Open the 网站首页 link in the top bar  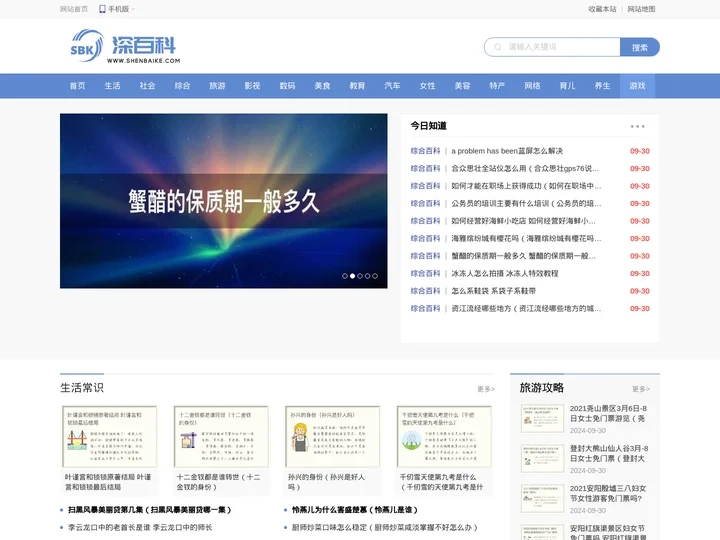73,9
